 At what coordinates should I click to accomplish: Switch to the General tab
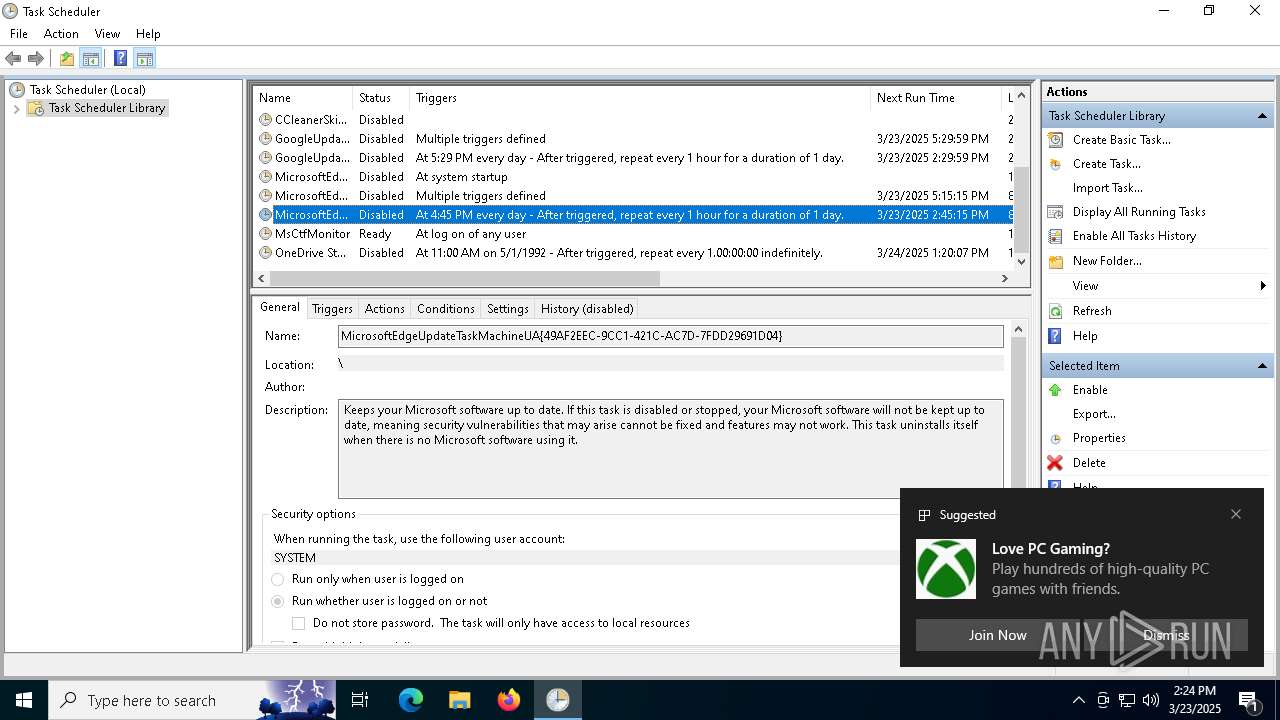(x=279, y=307)
